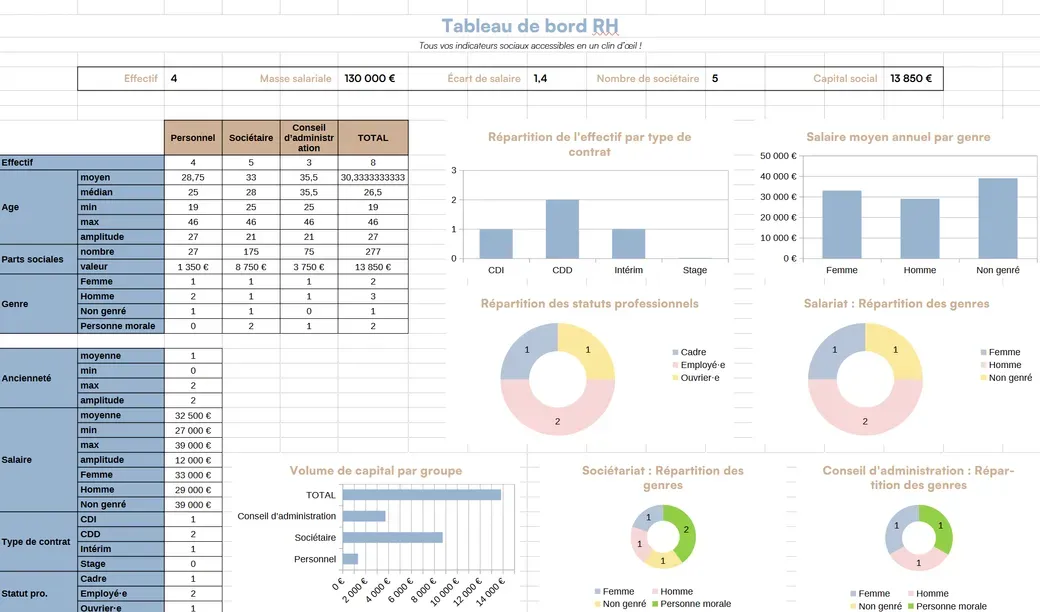This screenshot has height=612, width=1040.
Task: Select the "Personnel" column header cell
Action: 193,137
